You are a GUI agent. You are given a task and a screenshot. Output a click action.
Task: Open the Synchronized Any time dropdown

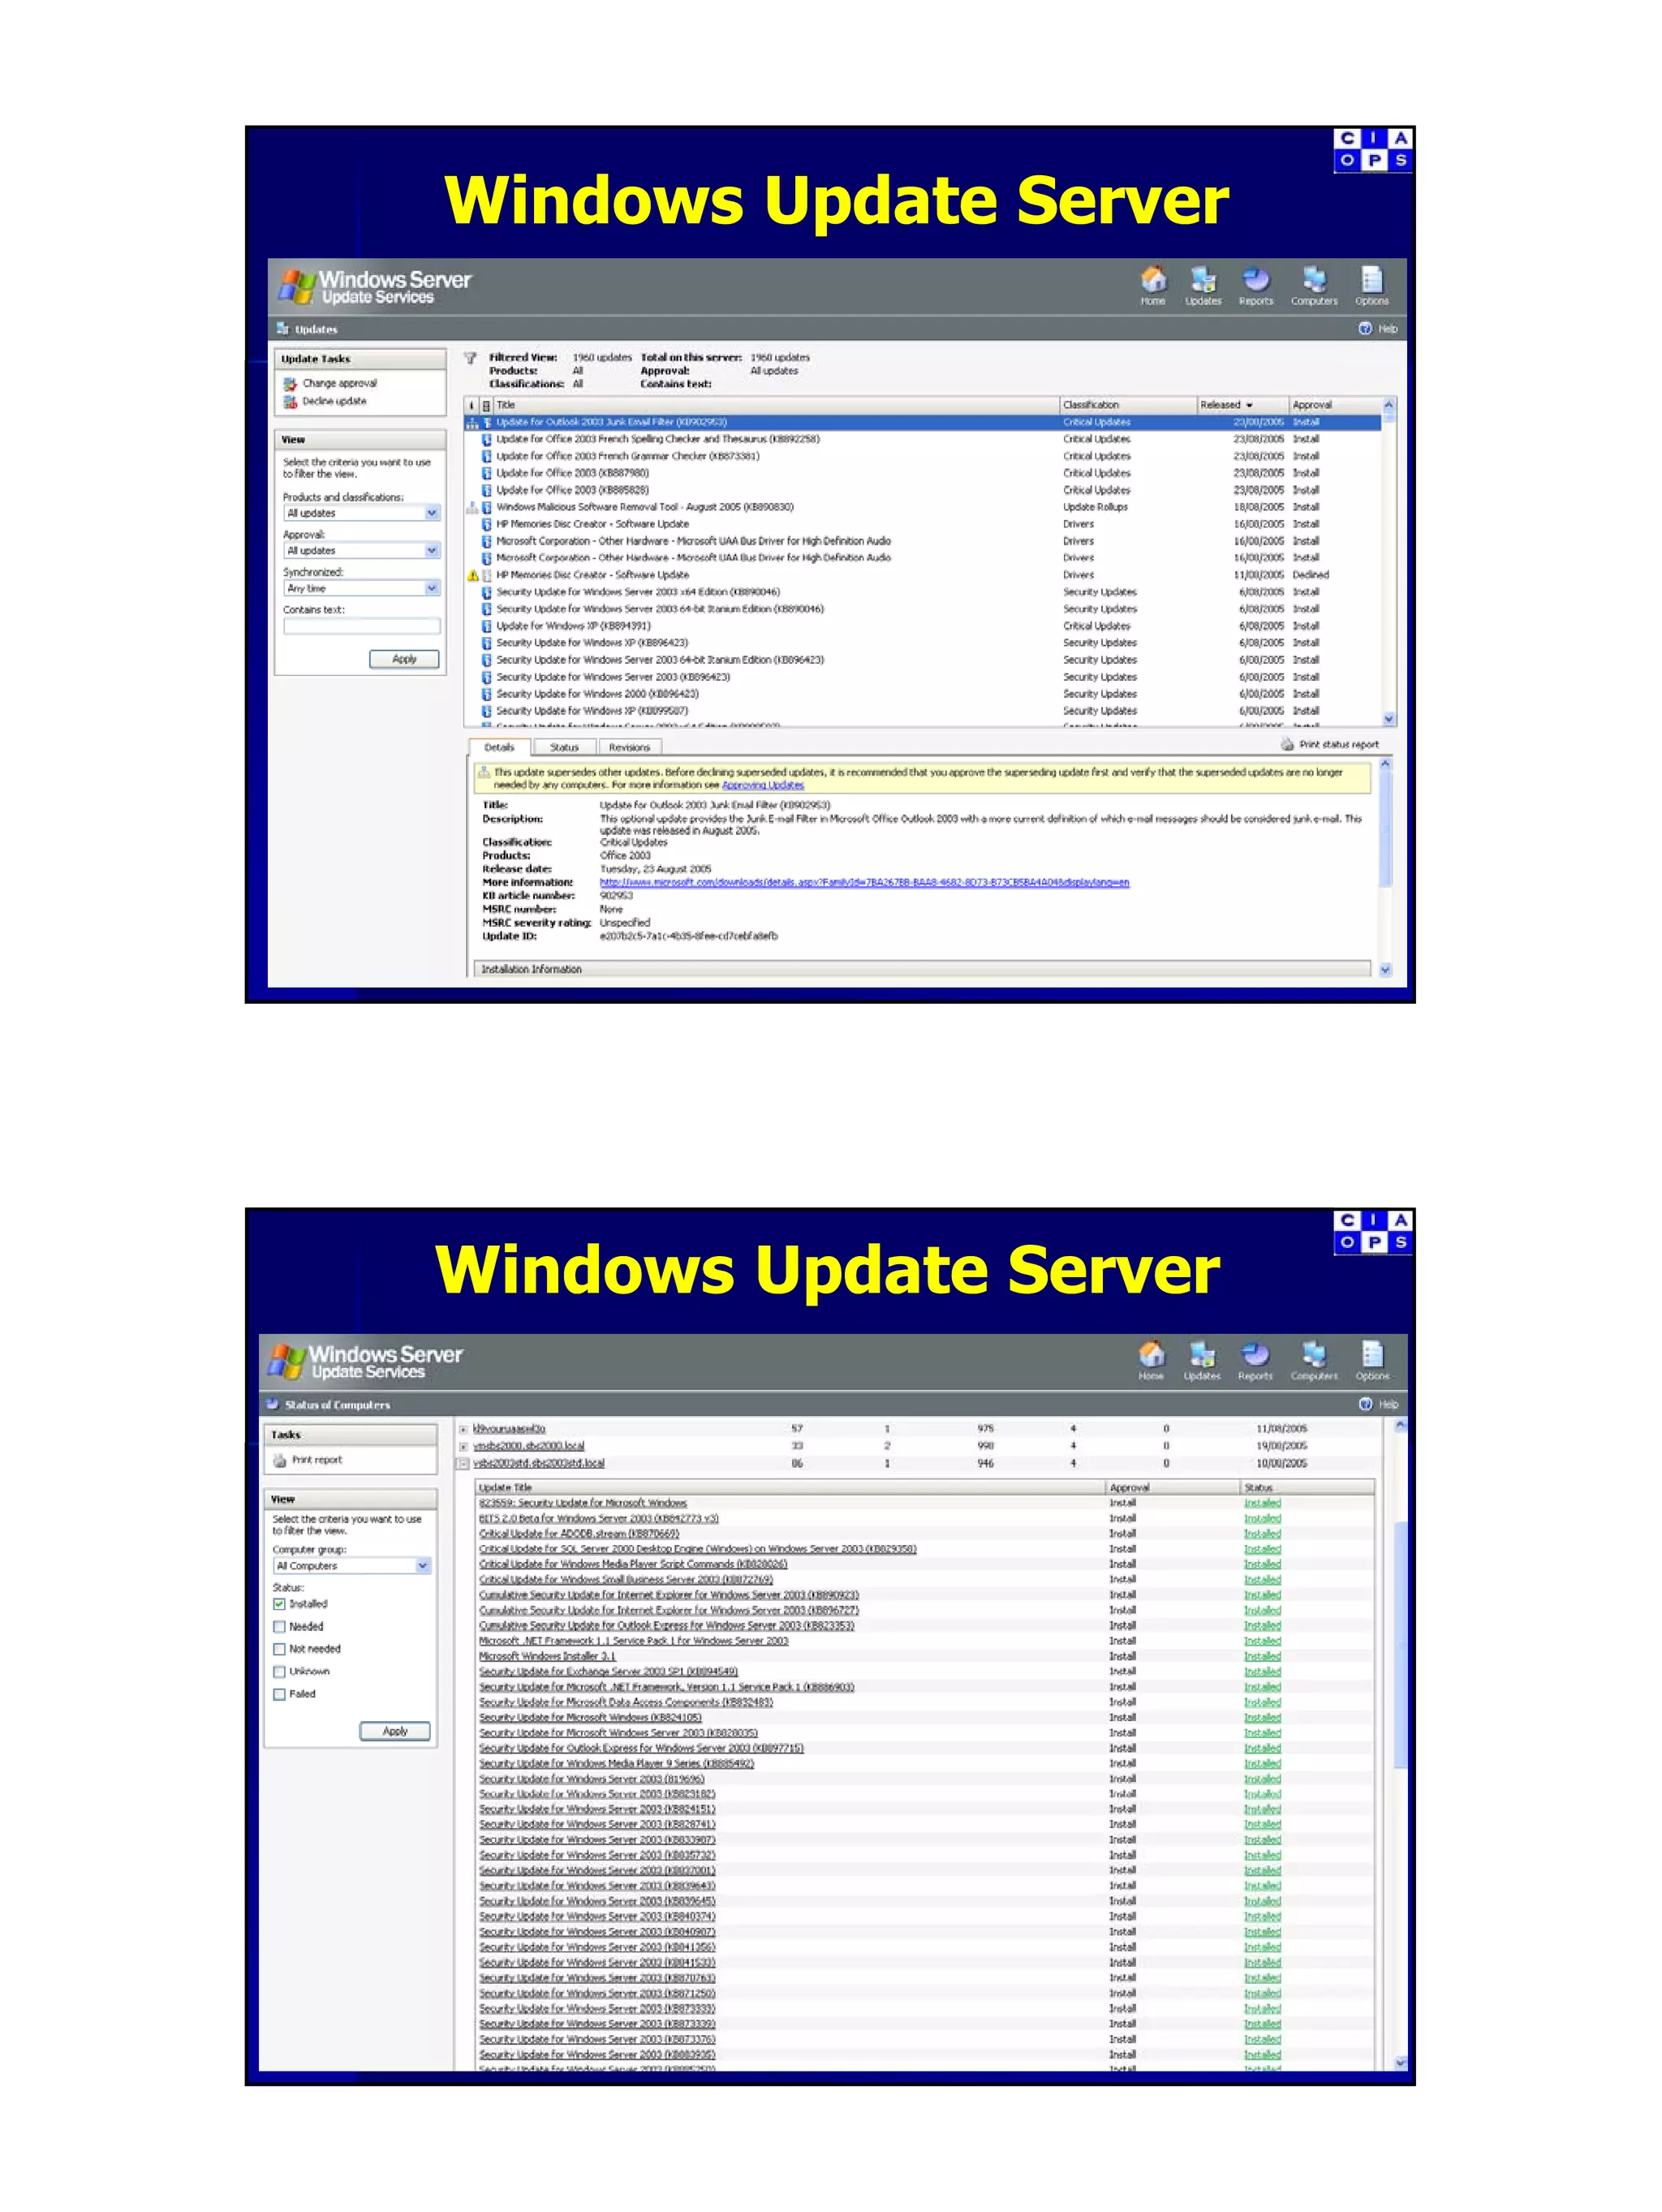click(x=432, y=588)
